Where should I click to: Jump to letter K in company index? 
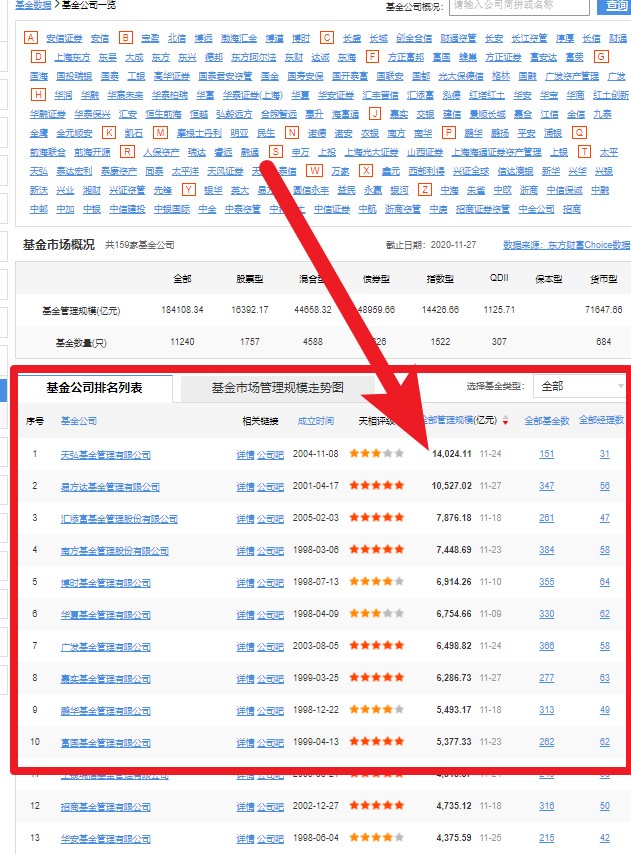109,132
